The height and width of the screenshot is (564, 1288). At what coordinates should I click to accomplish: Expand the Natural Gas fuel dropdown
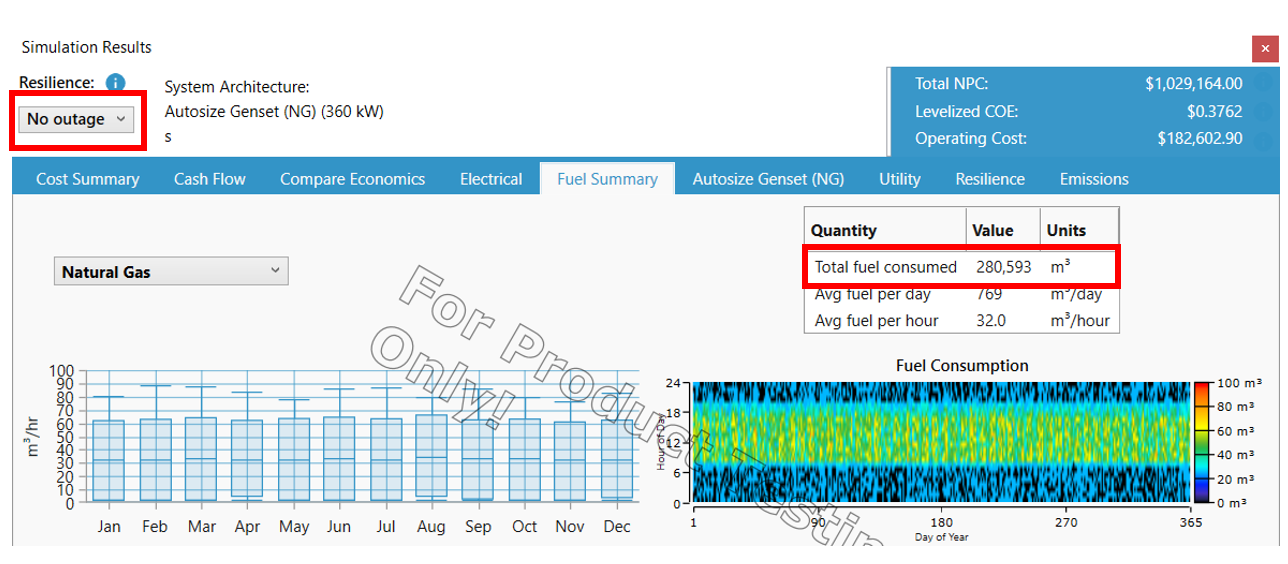coord(170,271)
